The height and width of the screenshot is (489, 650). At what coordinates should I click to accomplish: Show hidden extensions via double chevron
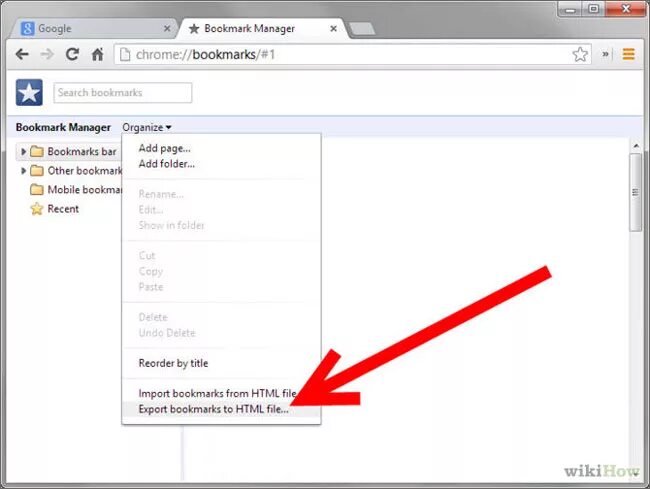pyautogui.click(x=605, y=54)
